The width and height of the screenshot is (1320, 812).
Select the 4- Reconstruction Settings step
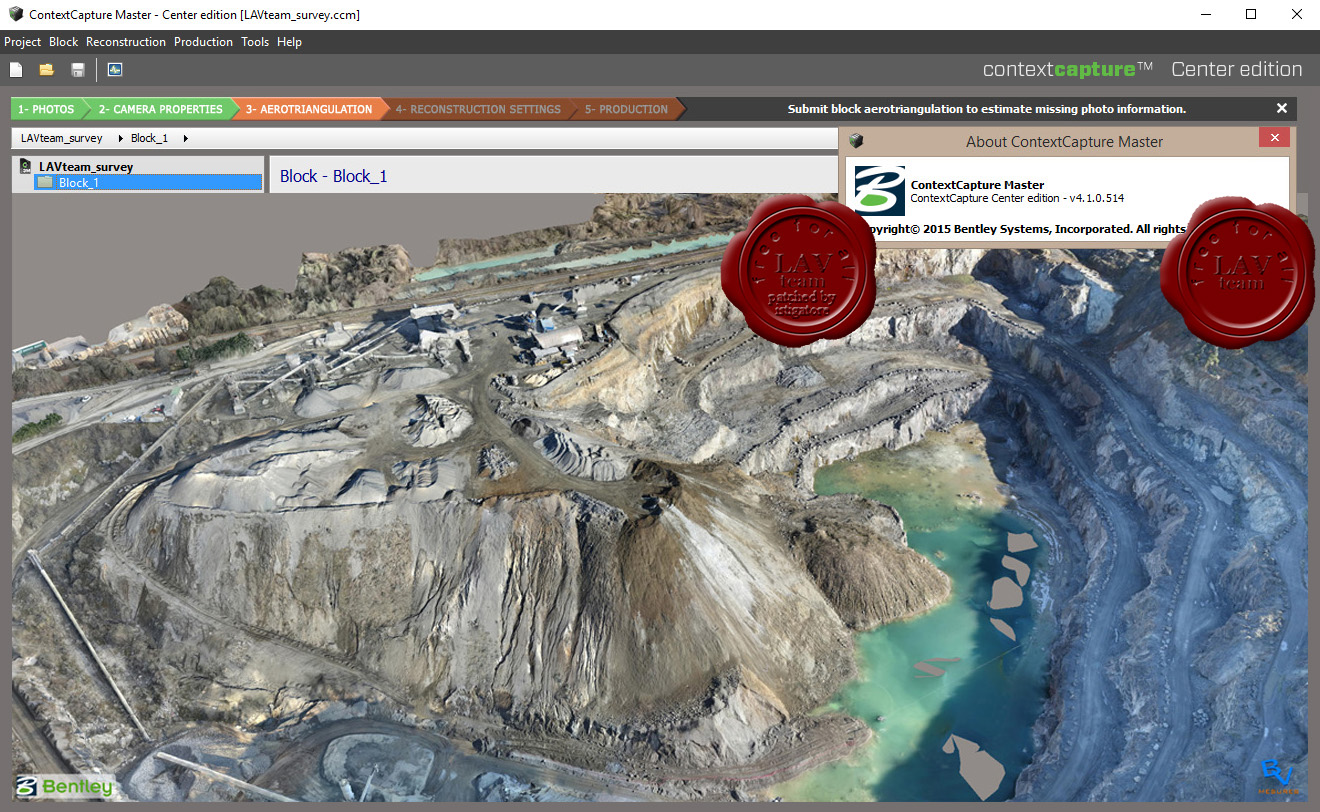coord(478,109)
